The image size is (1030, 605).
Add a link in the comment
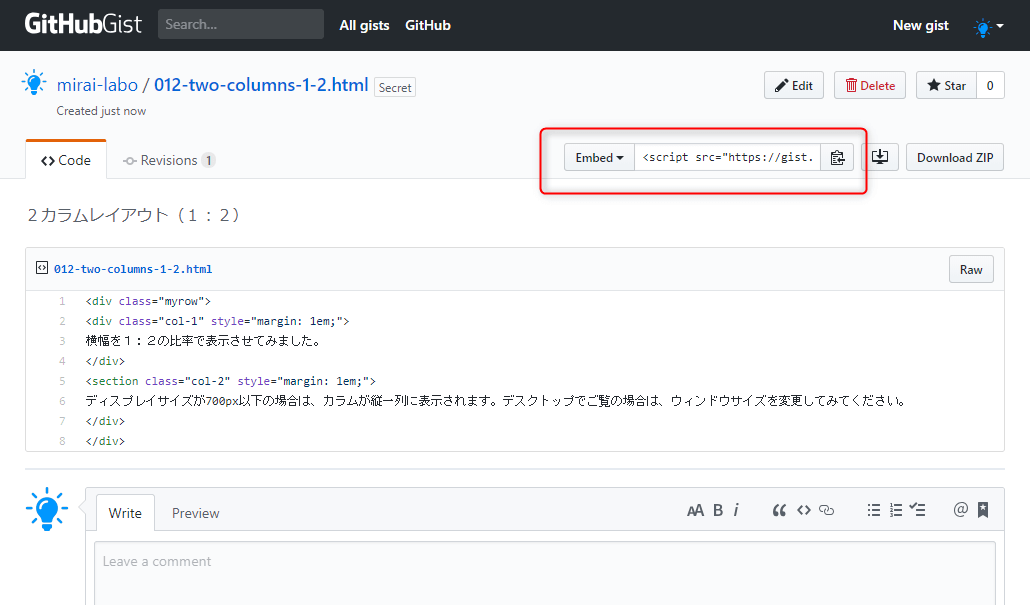click(x=826, y=510)
